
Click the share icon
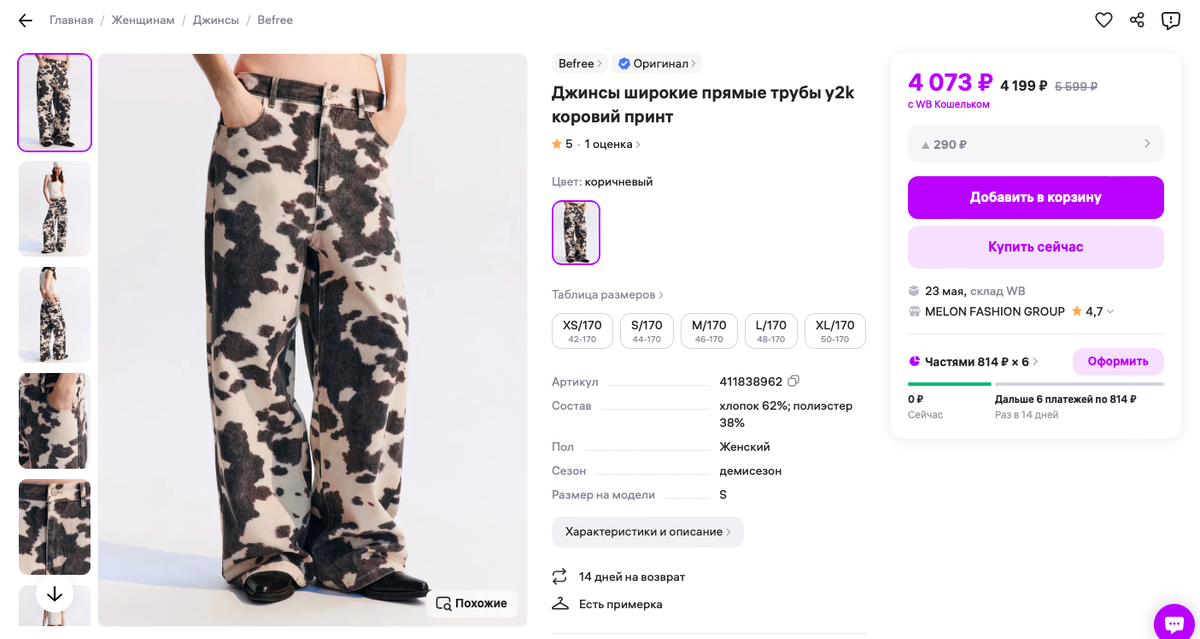tap(1137, 20)
